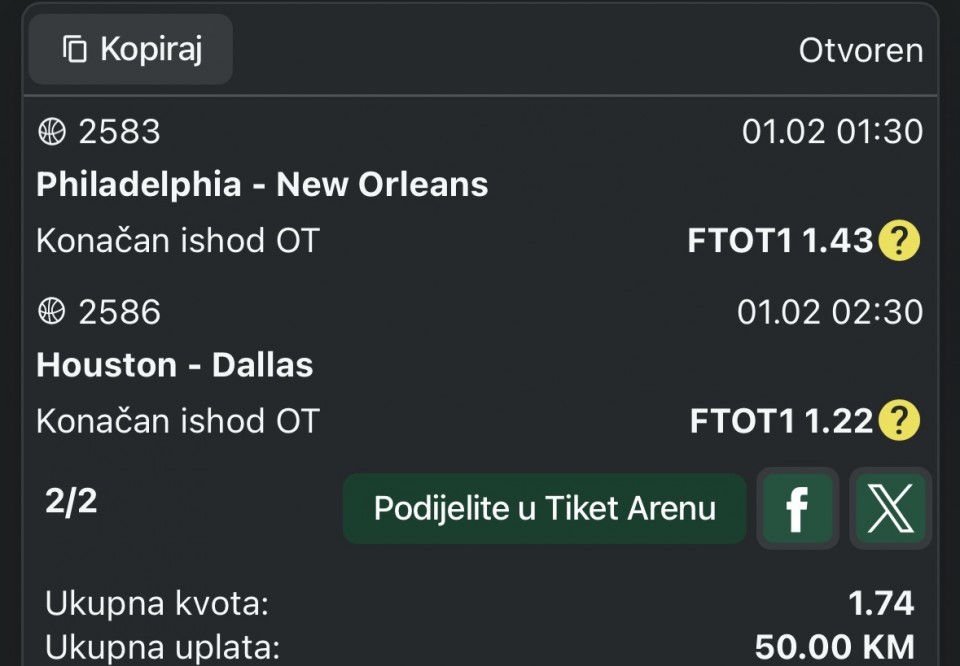Share ticket on X
Viewport: 960px width, 666px height.
[x=890, y=508]
